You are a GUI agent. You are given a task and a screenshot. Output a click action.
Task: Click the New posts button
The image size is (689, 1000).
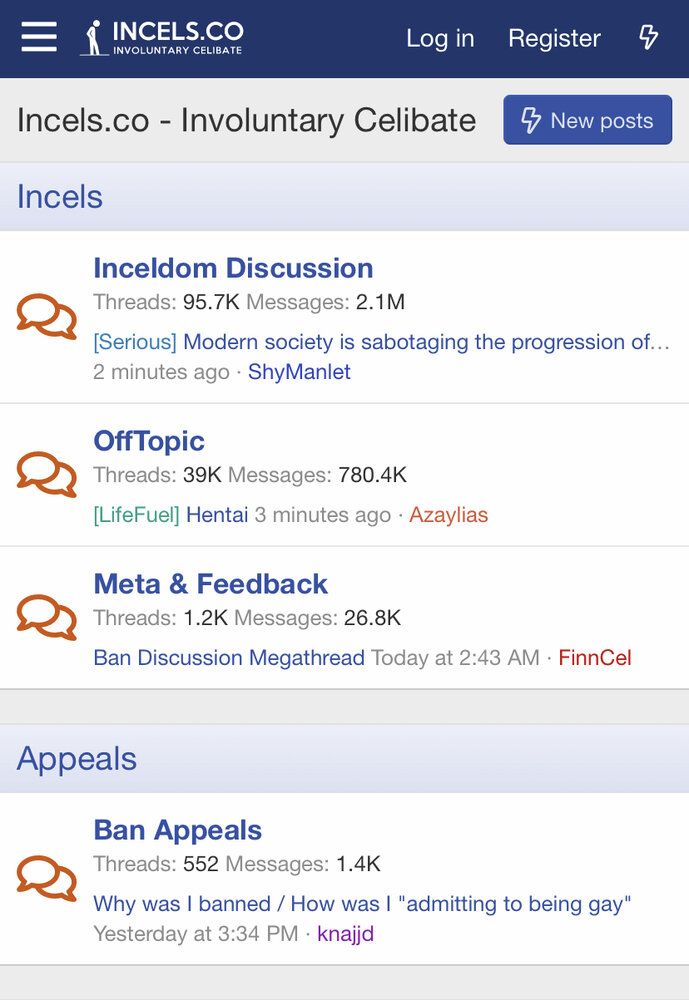pos(588,120)
